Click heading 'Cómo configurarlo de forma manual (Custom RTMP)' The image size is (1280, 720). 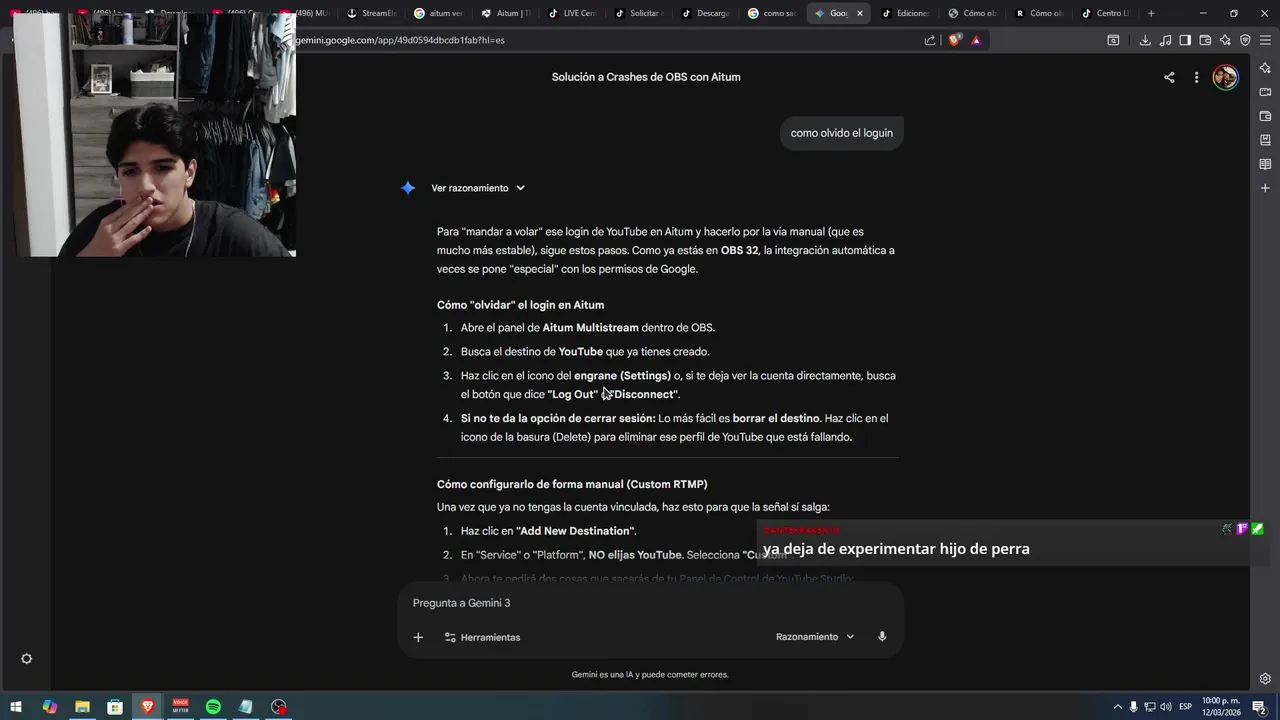(x=572, y=484)
